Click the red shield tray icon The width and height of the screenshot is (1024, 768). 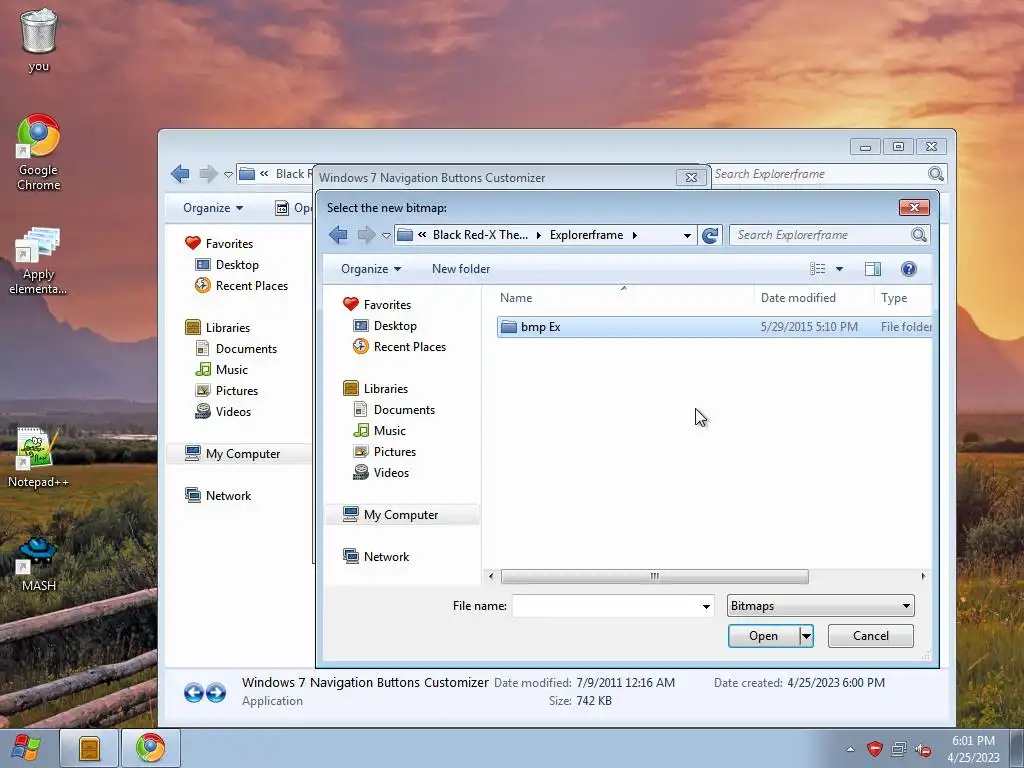point(875,749)
